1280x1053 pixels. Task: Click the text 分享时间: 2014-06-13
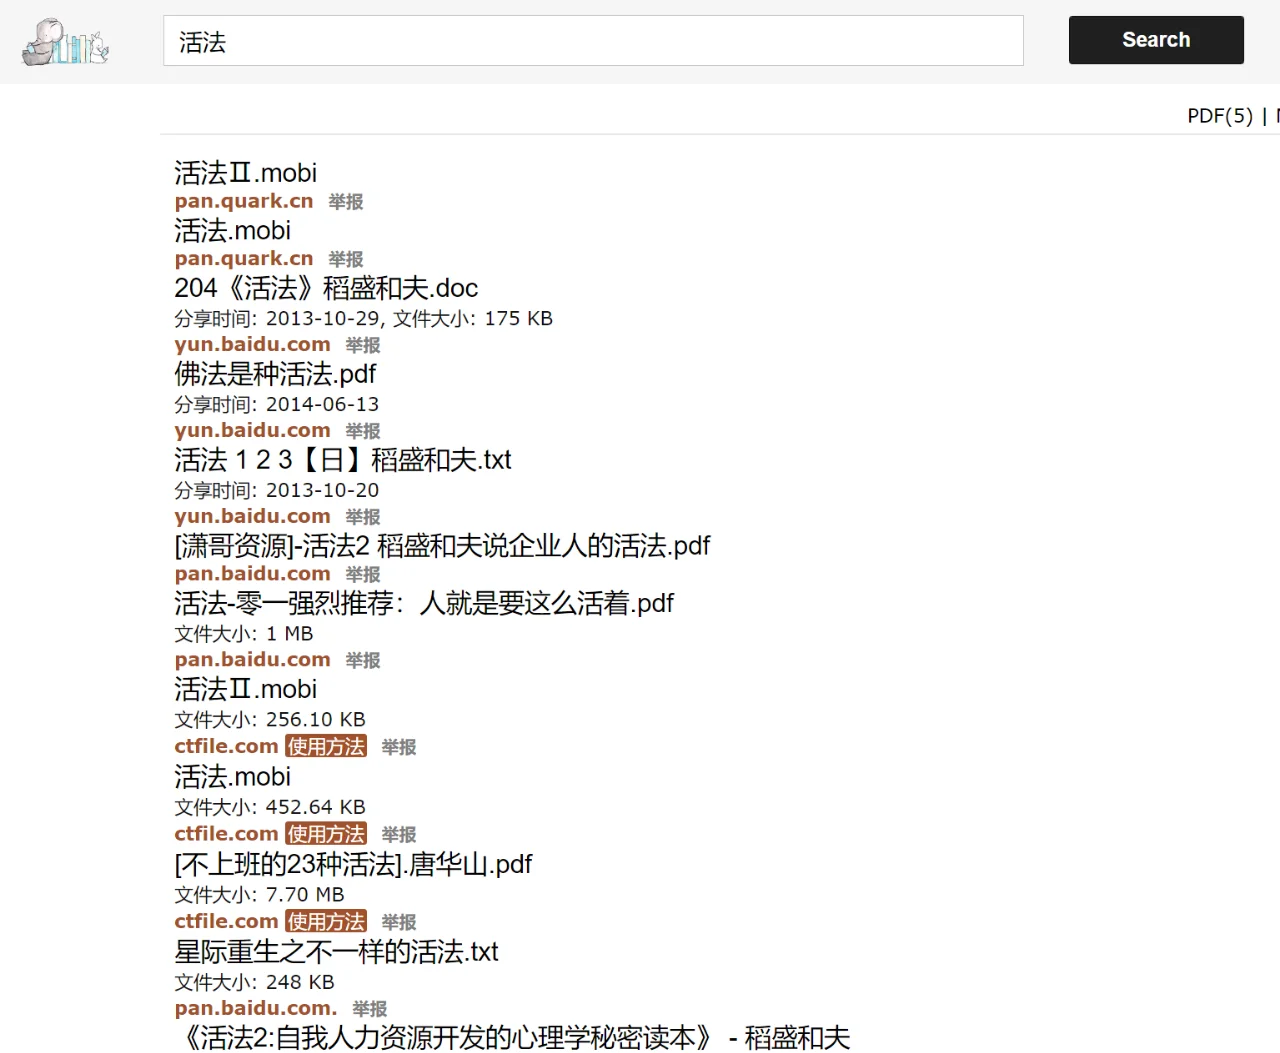click(277, 405)
